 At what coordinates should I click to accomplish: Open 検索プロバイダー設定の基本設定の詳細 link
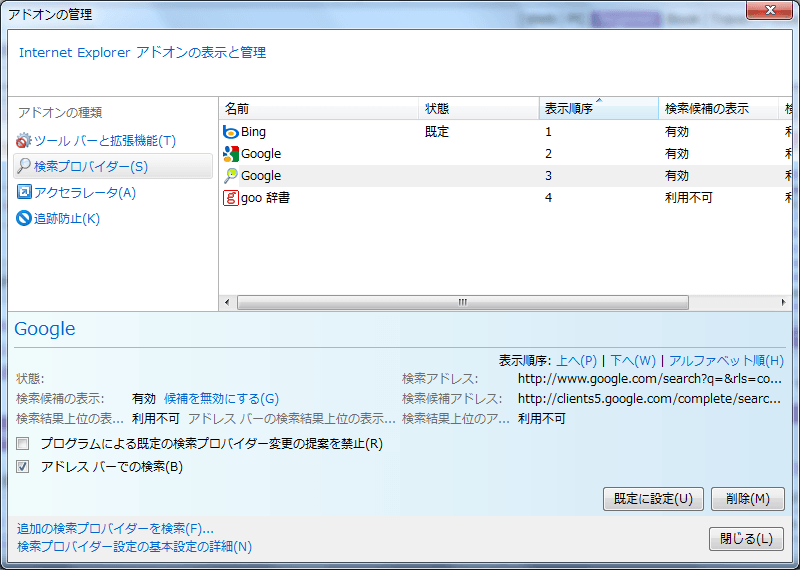pyautogui.click(x=134, y=547)
